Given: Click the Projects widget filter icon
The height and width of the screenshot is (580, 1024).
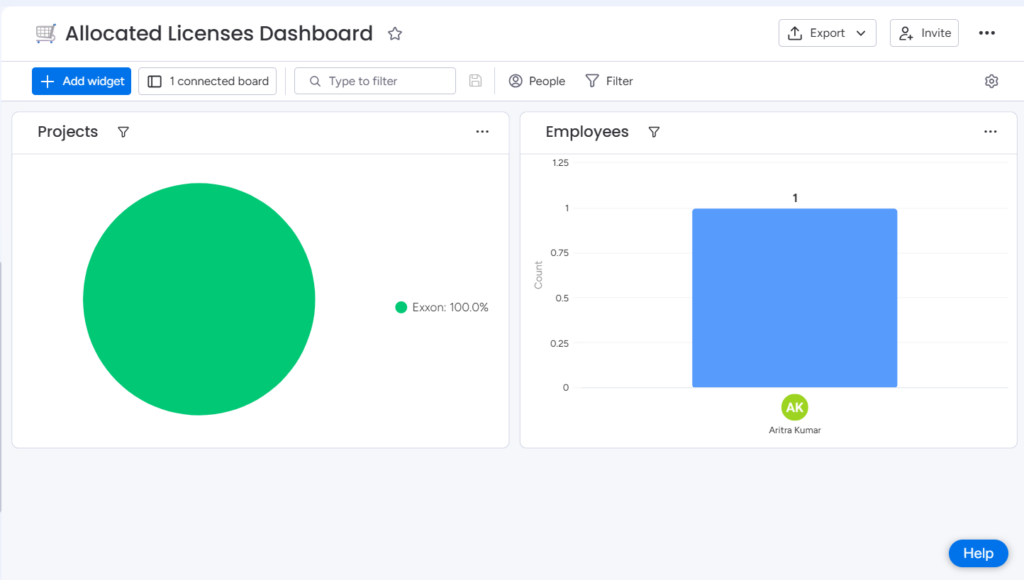Looking at the screenshot, I should (x=123, y=132).
